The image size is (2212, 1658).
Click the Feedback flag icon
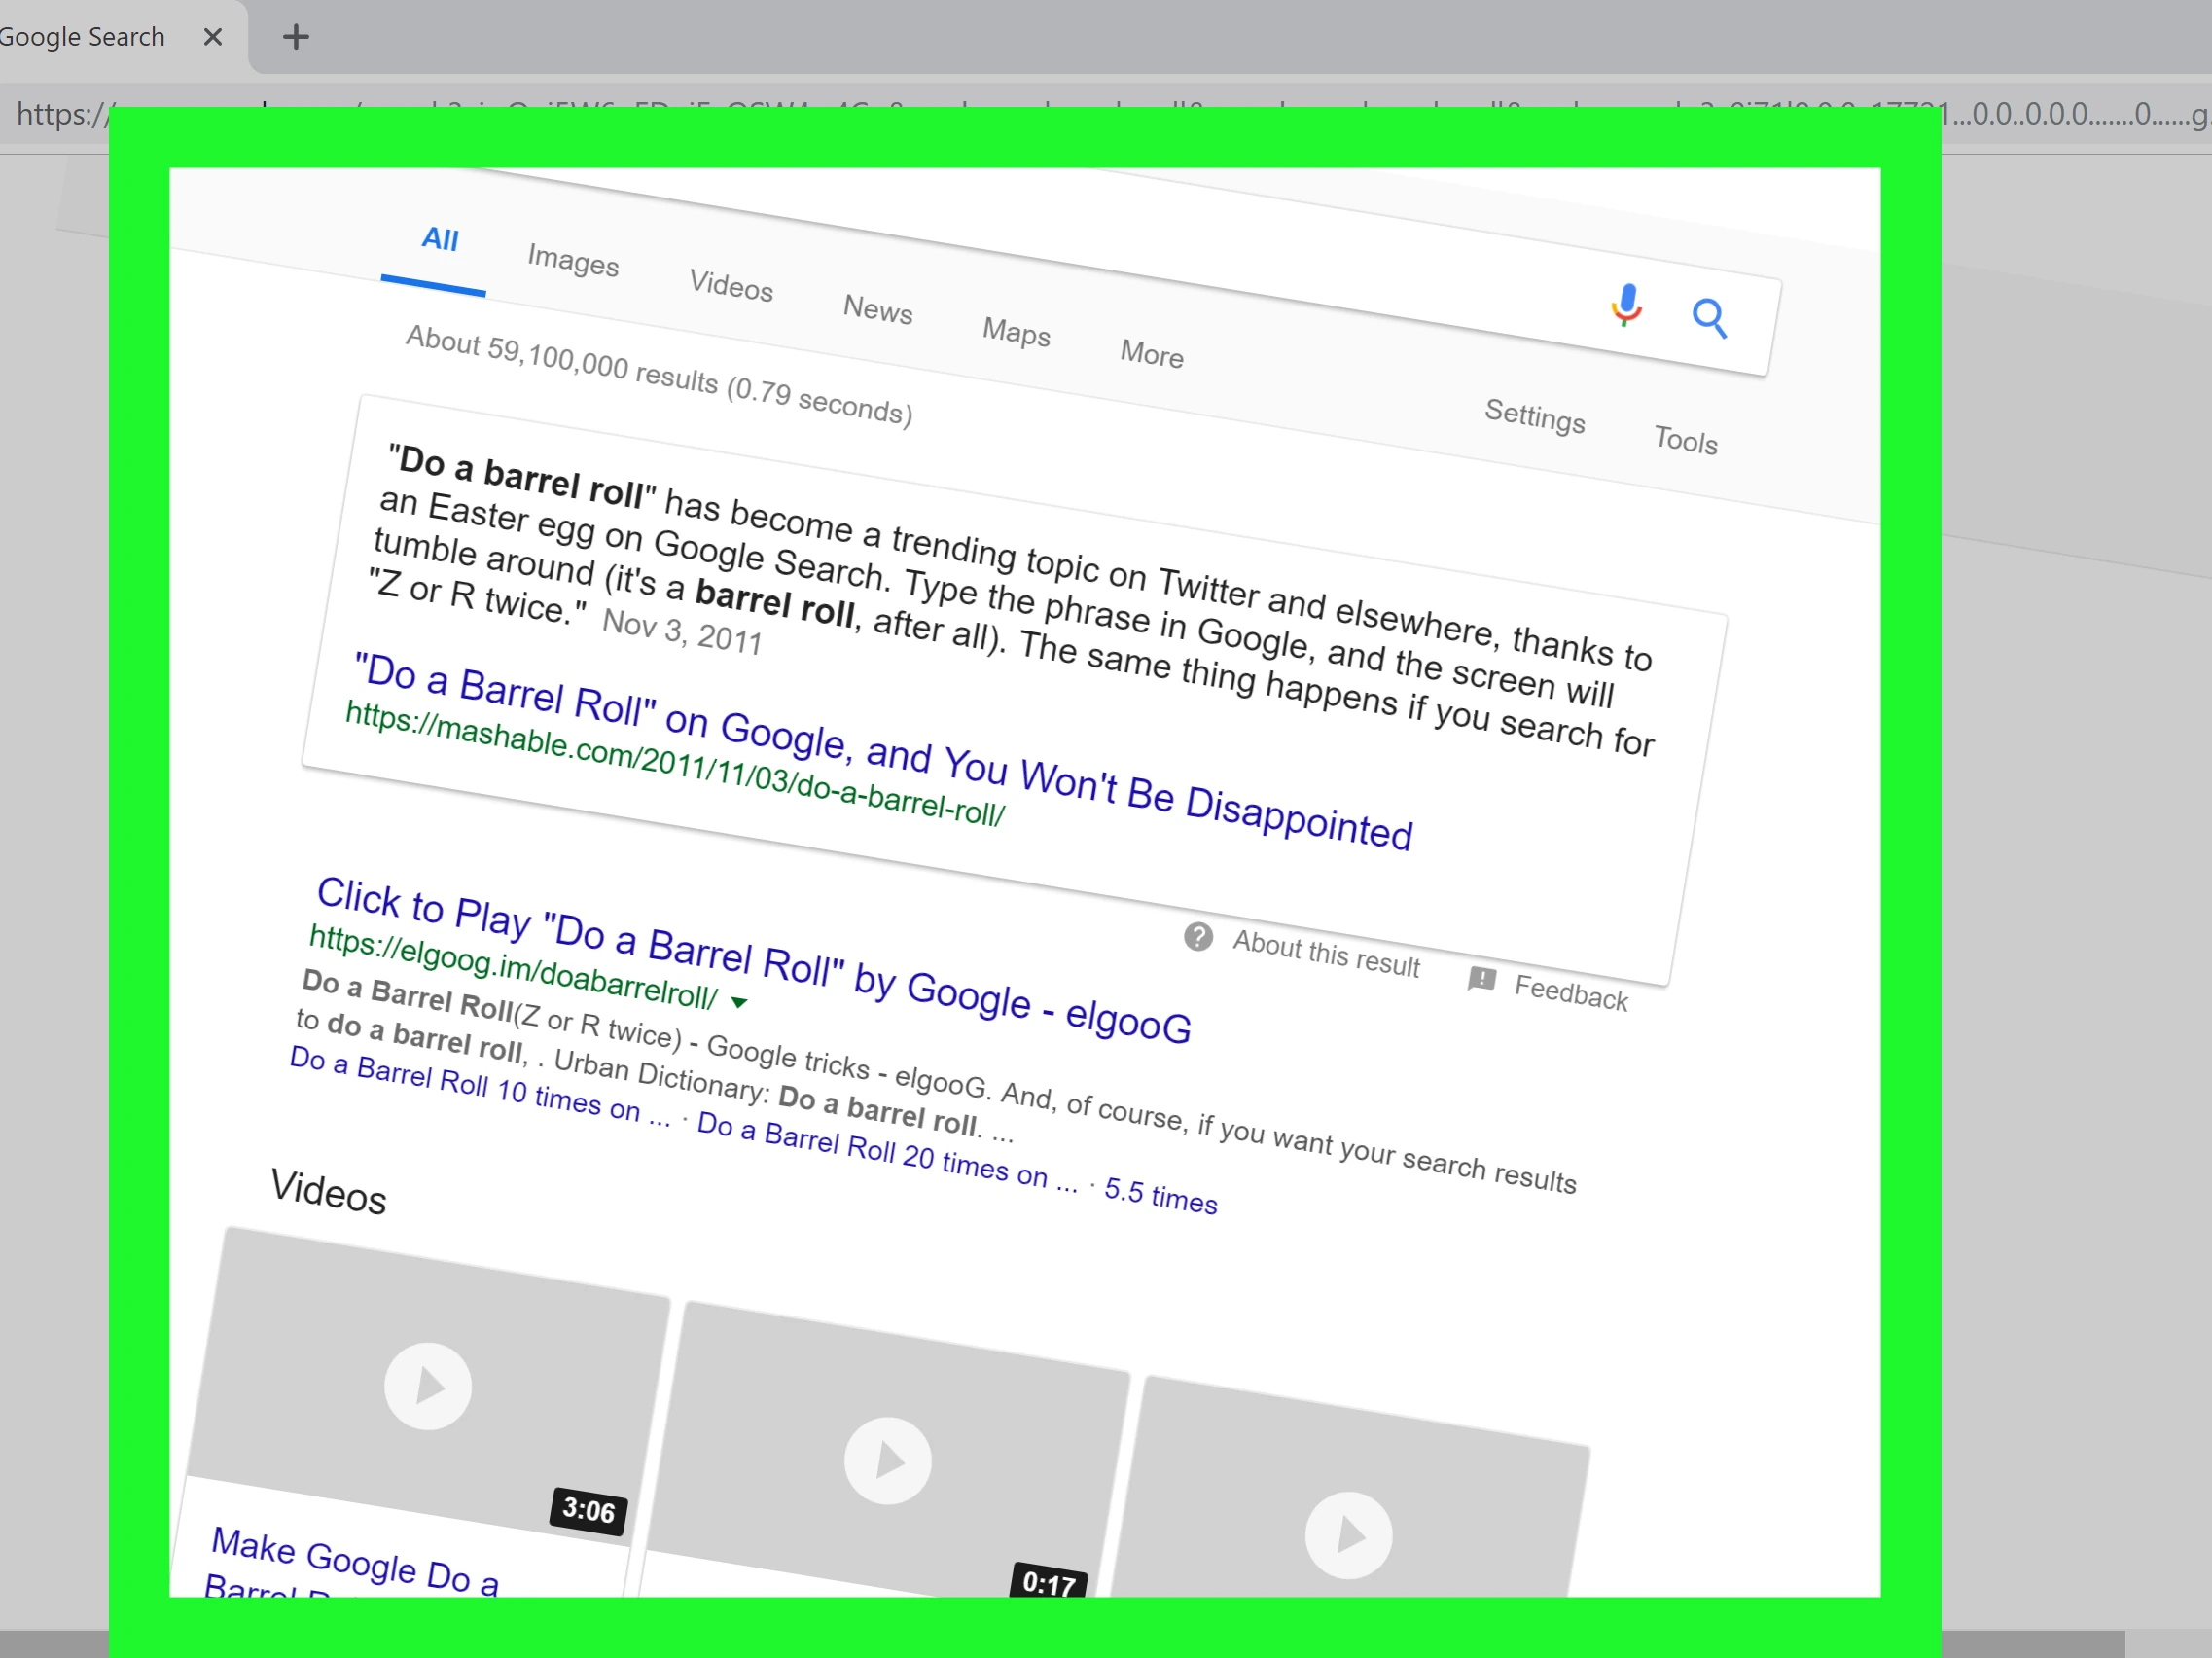(1481, 979)
